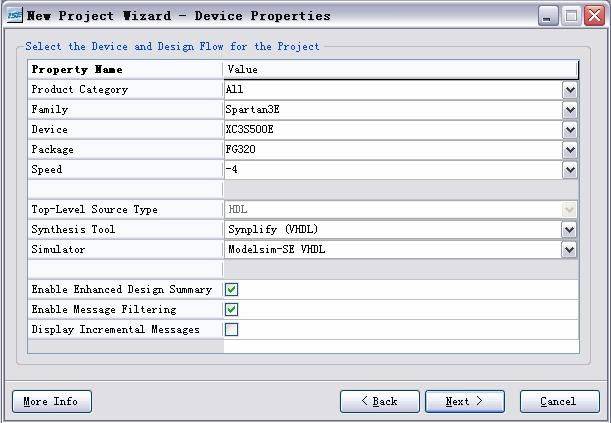Click the ISE application icon in title bar
The width and height of the screenshot is (611, 423).
pyautogui.click(x=15, y=16)
